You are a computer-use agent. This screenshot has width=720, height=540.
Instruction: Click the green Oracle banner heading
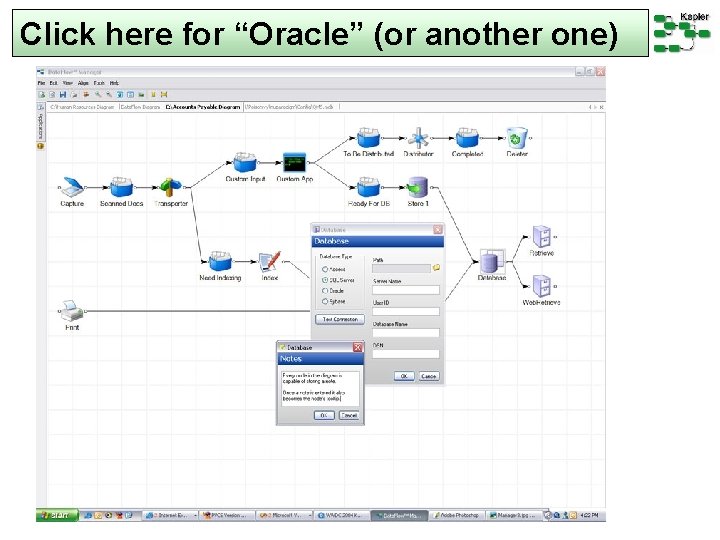330,33
